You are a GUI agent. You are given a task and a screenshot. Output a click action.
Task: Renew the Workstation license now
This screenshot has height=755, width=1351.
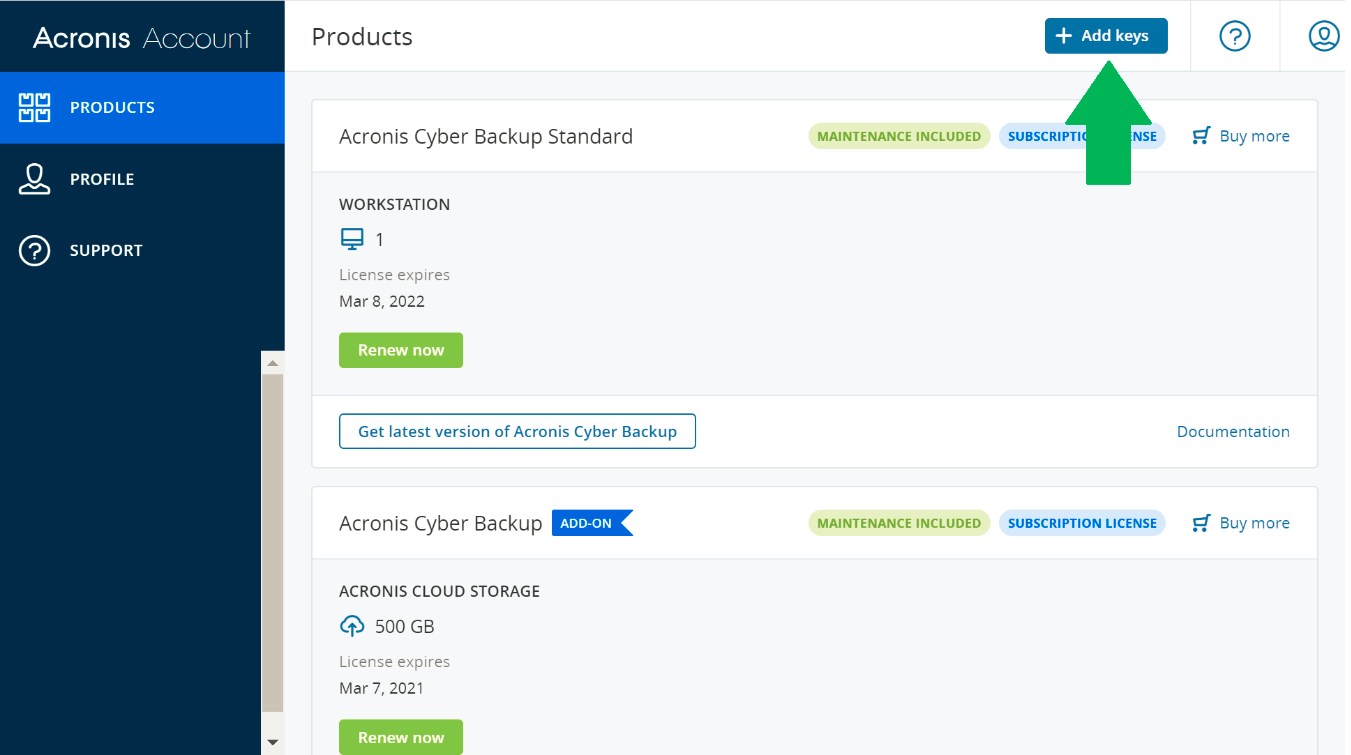(401, 350)
